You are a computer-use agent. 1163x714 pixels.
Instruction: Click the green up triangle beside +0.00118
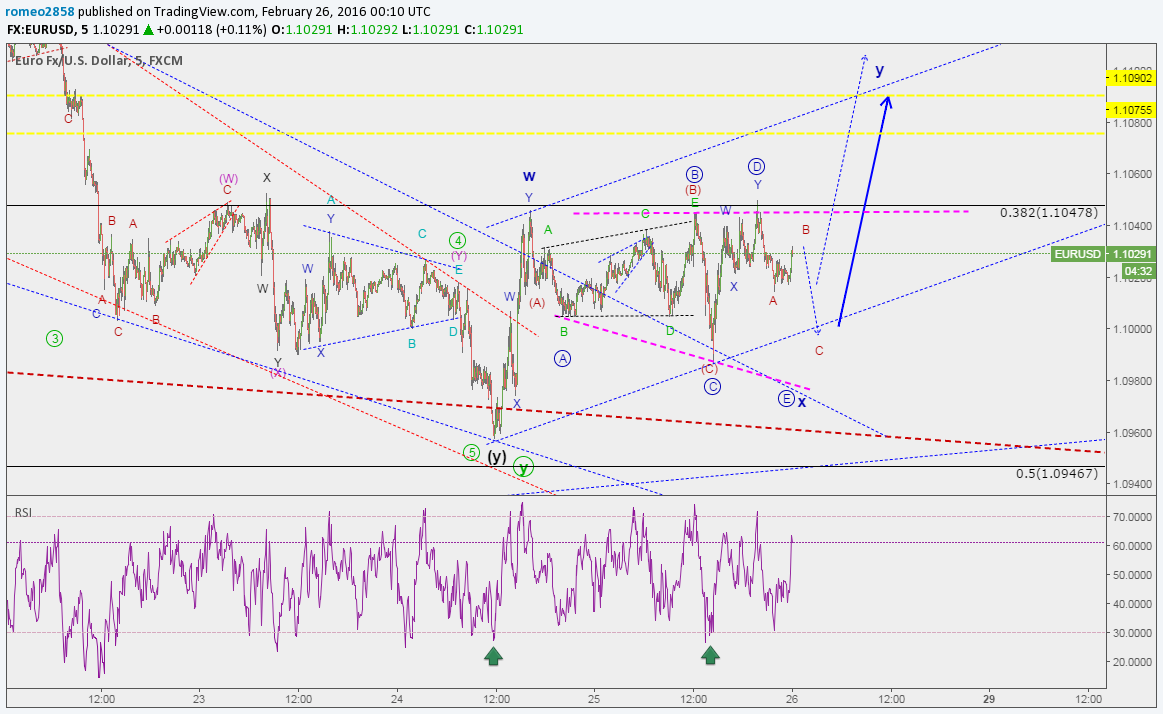pos(148,30)
